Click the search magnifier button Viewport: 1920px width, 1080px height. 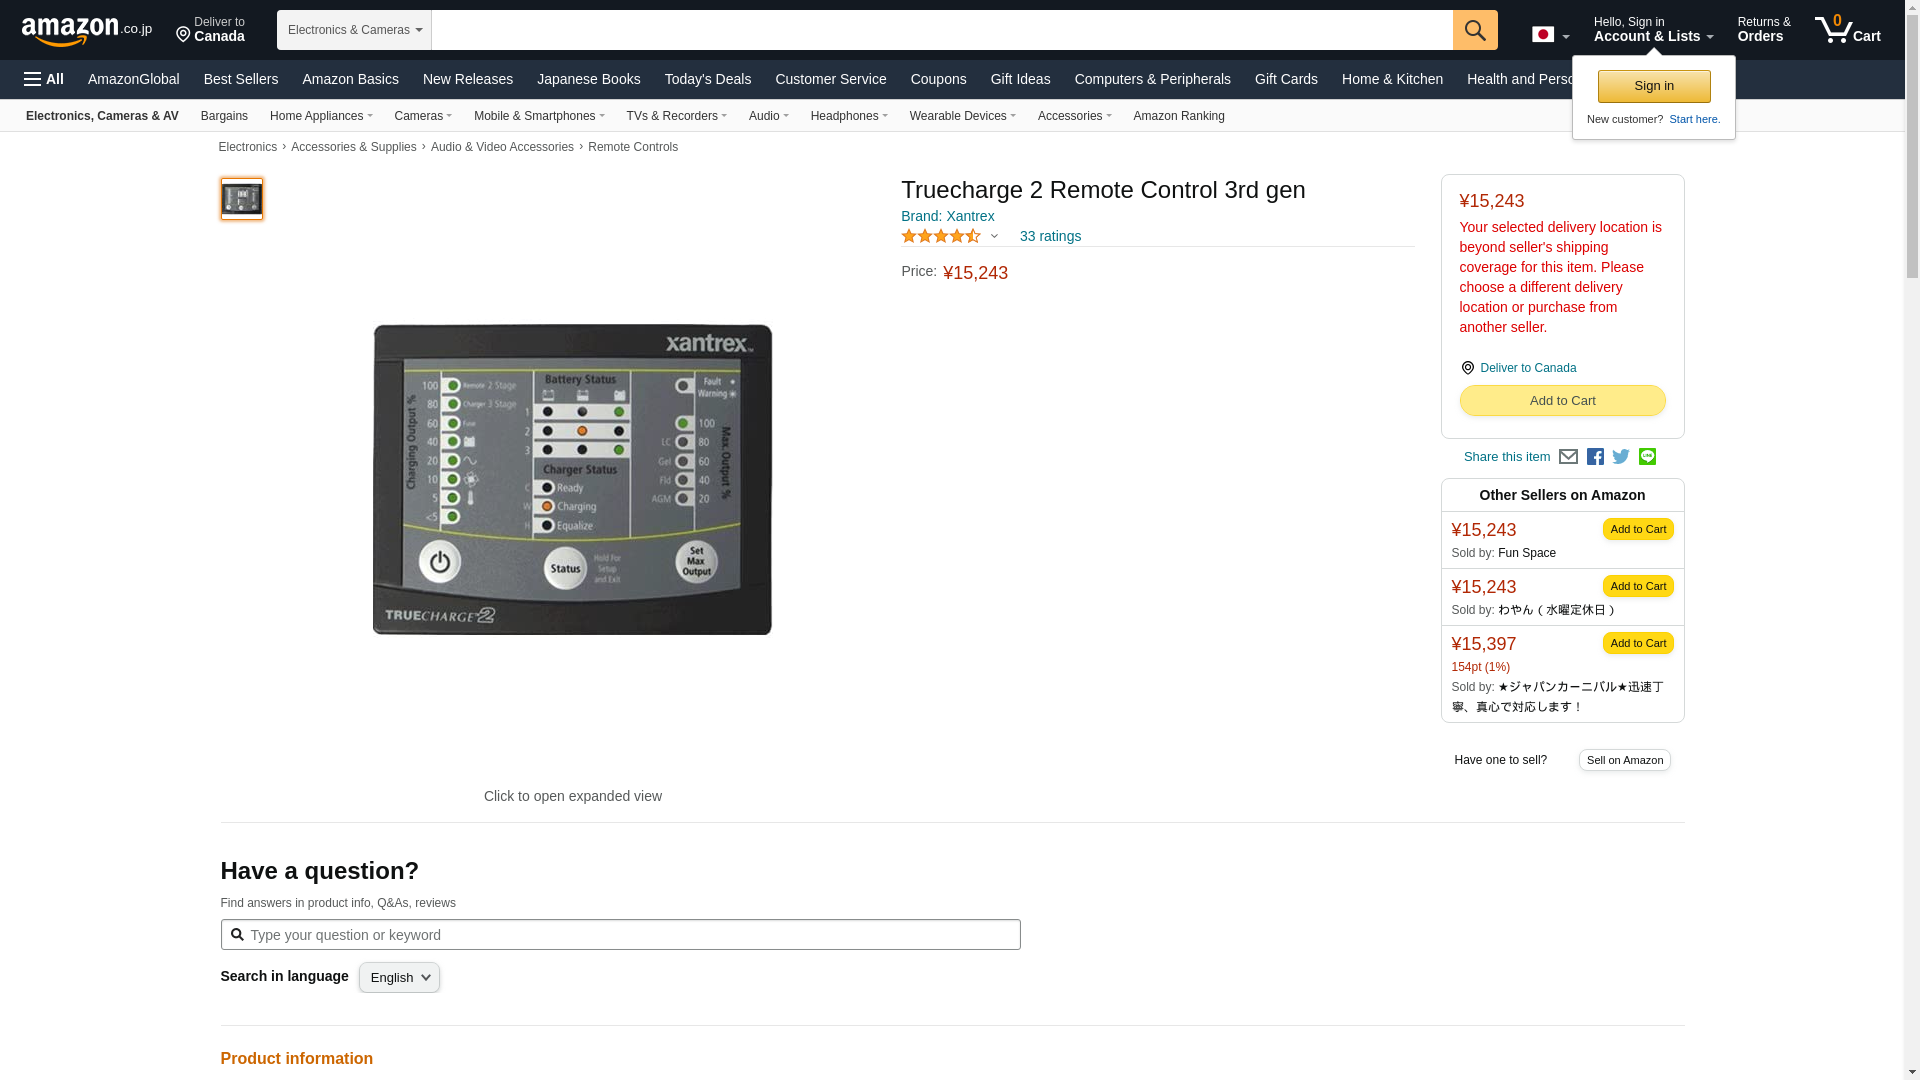click(1474, 30)
